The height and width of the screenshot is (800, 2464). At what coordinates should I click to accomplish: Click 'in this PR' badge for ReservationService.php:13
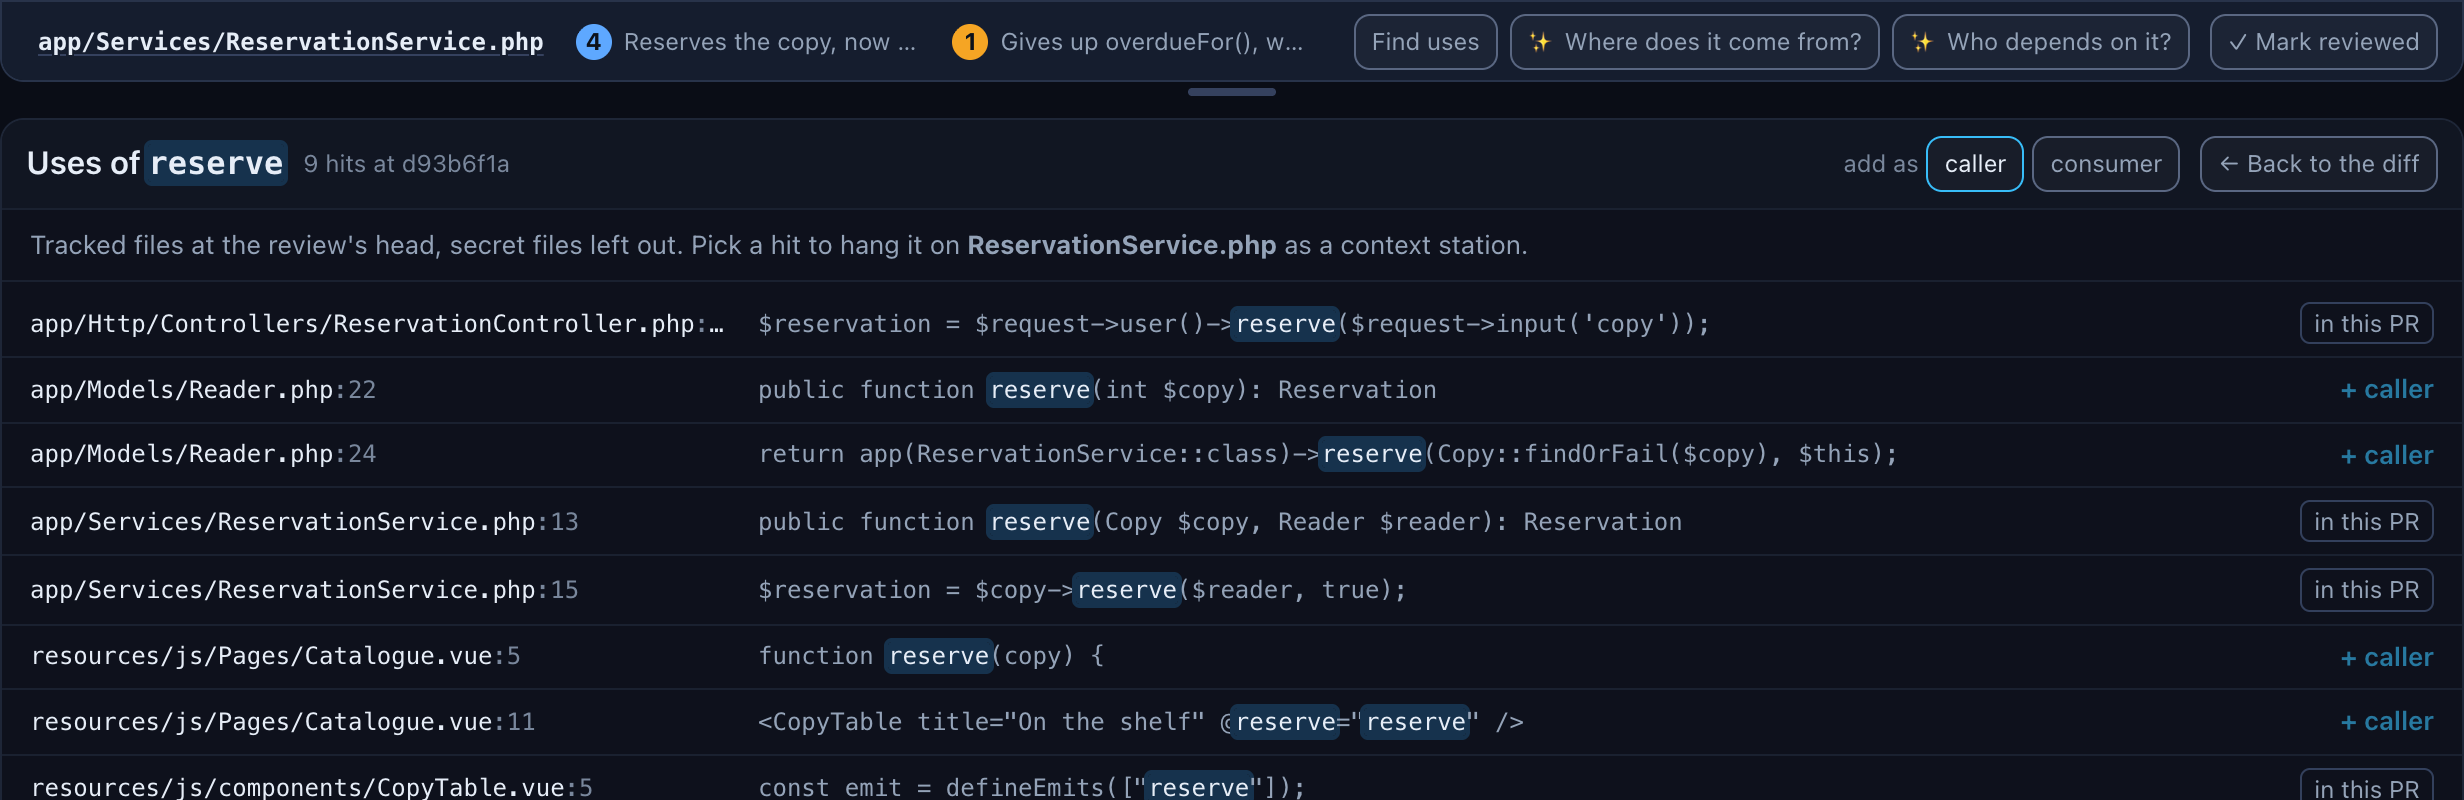(x=2367, y=522)
